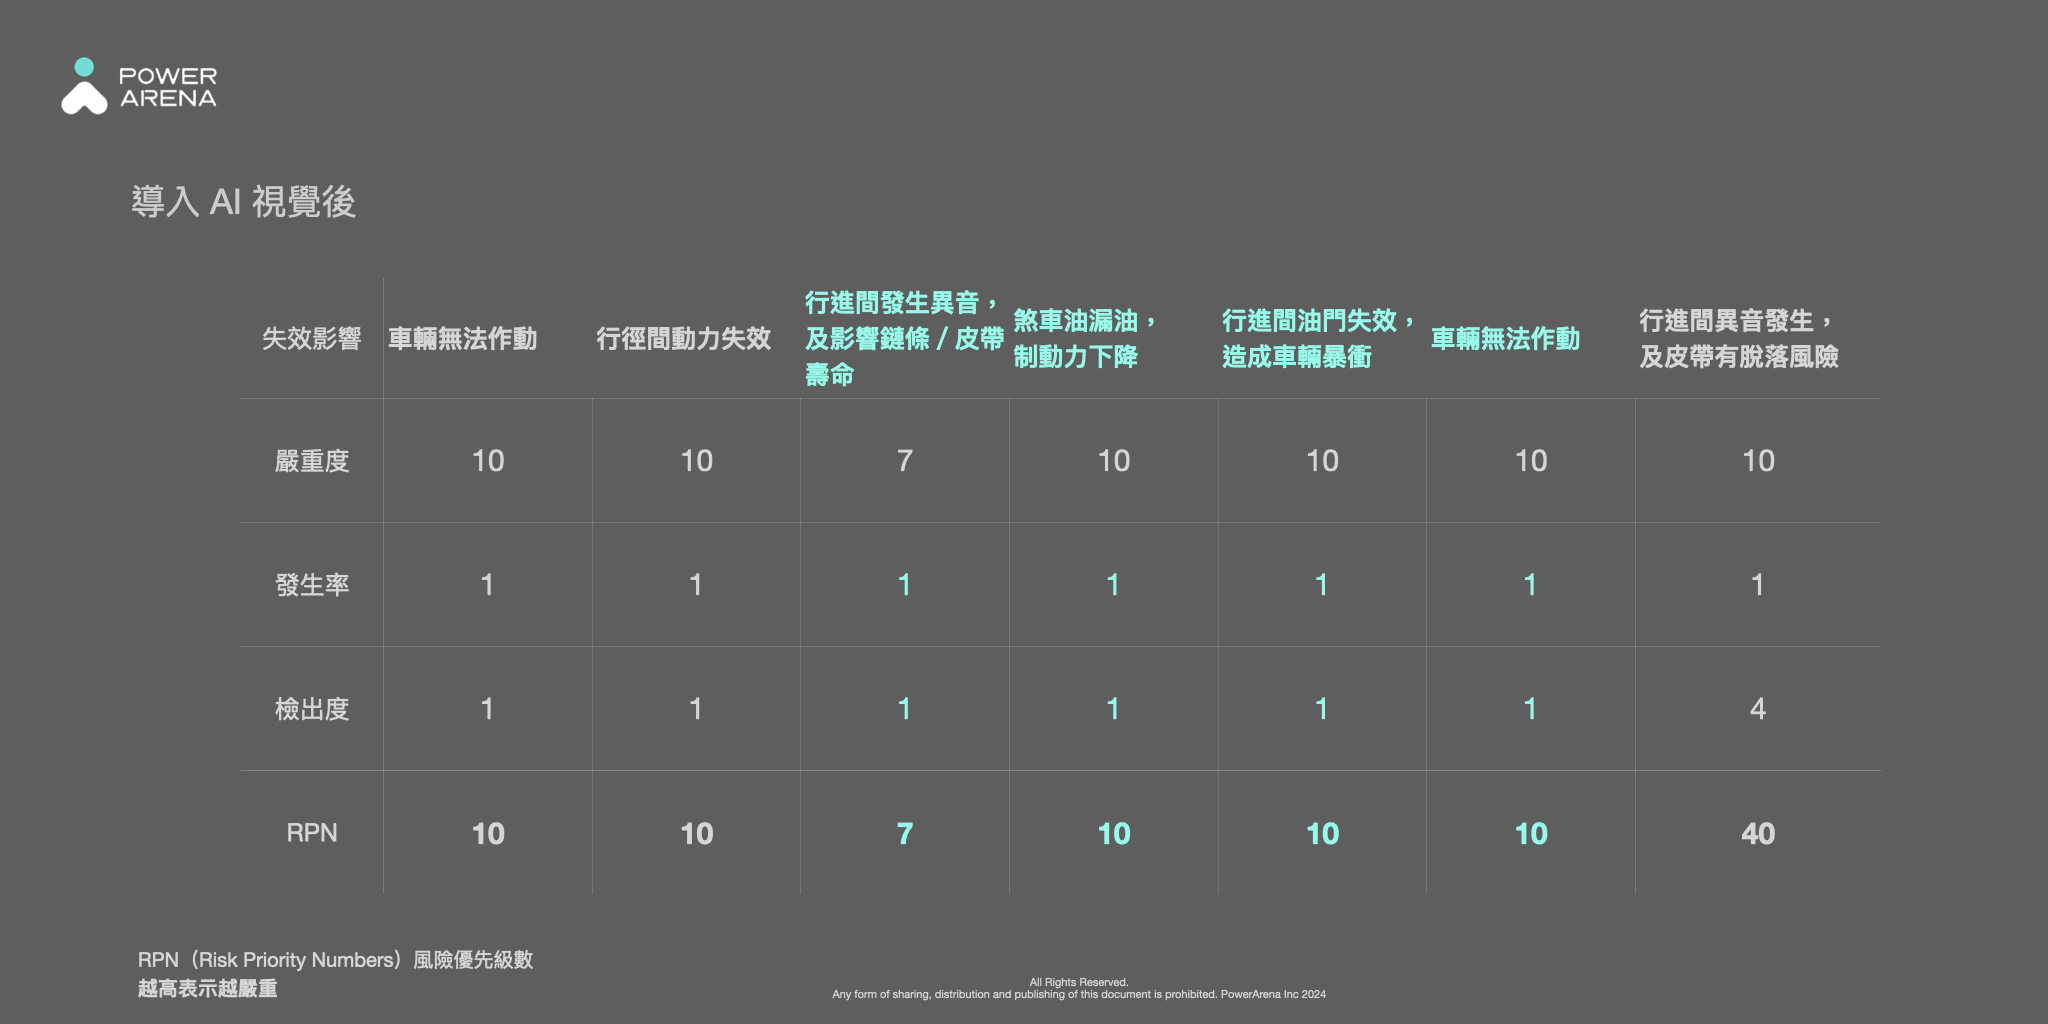Screen dimensions: 2048x1024
Task: Click the detection value 4 cell
Action: click(x=1758, y=709)
